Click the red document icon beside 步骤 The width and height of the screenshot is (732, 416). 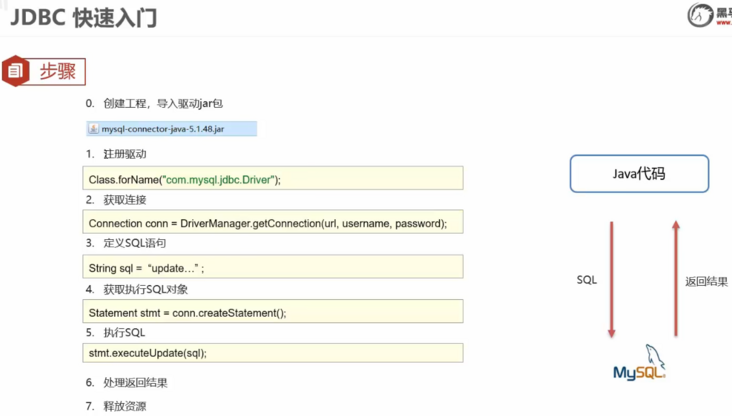pos(15,71)
